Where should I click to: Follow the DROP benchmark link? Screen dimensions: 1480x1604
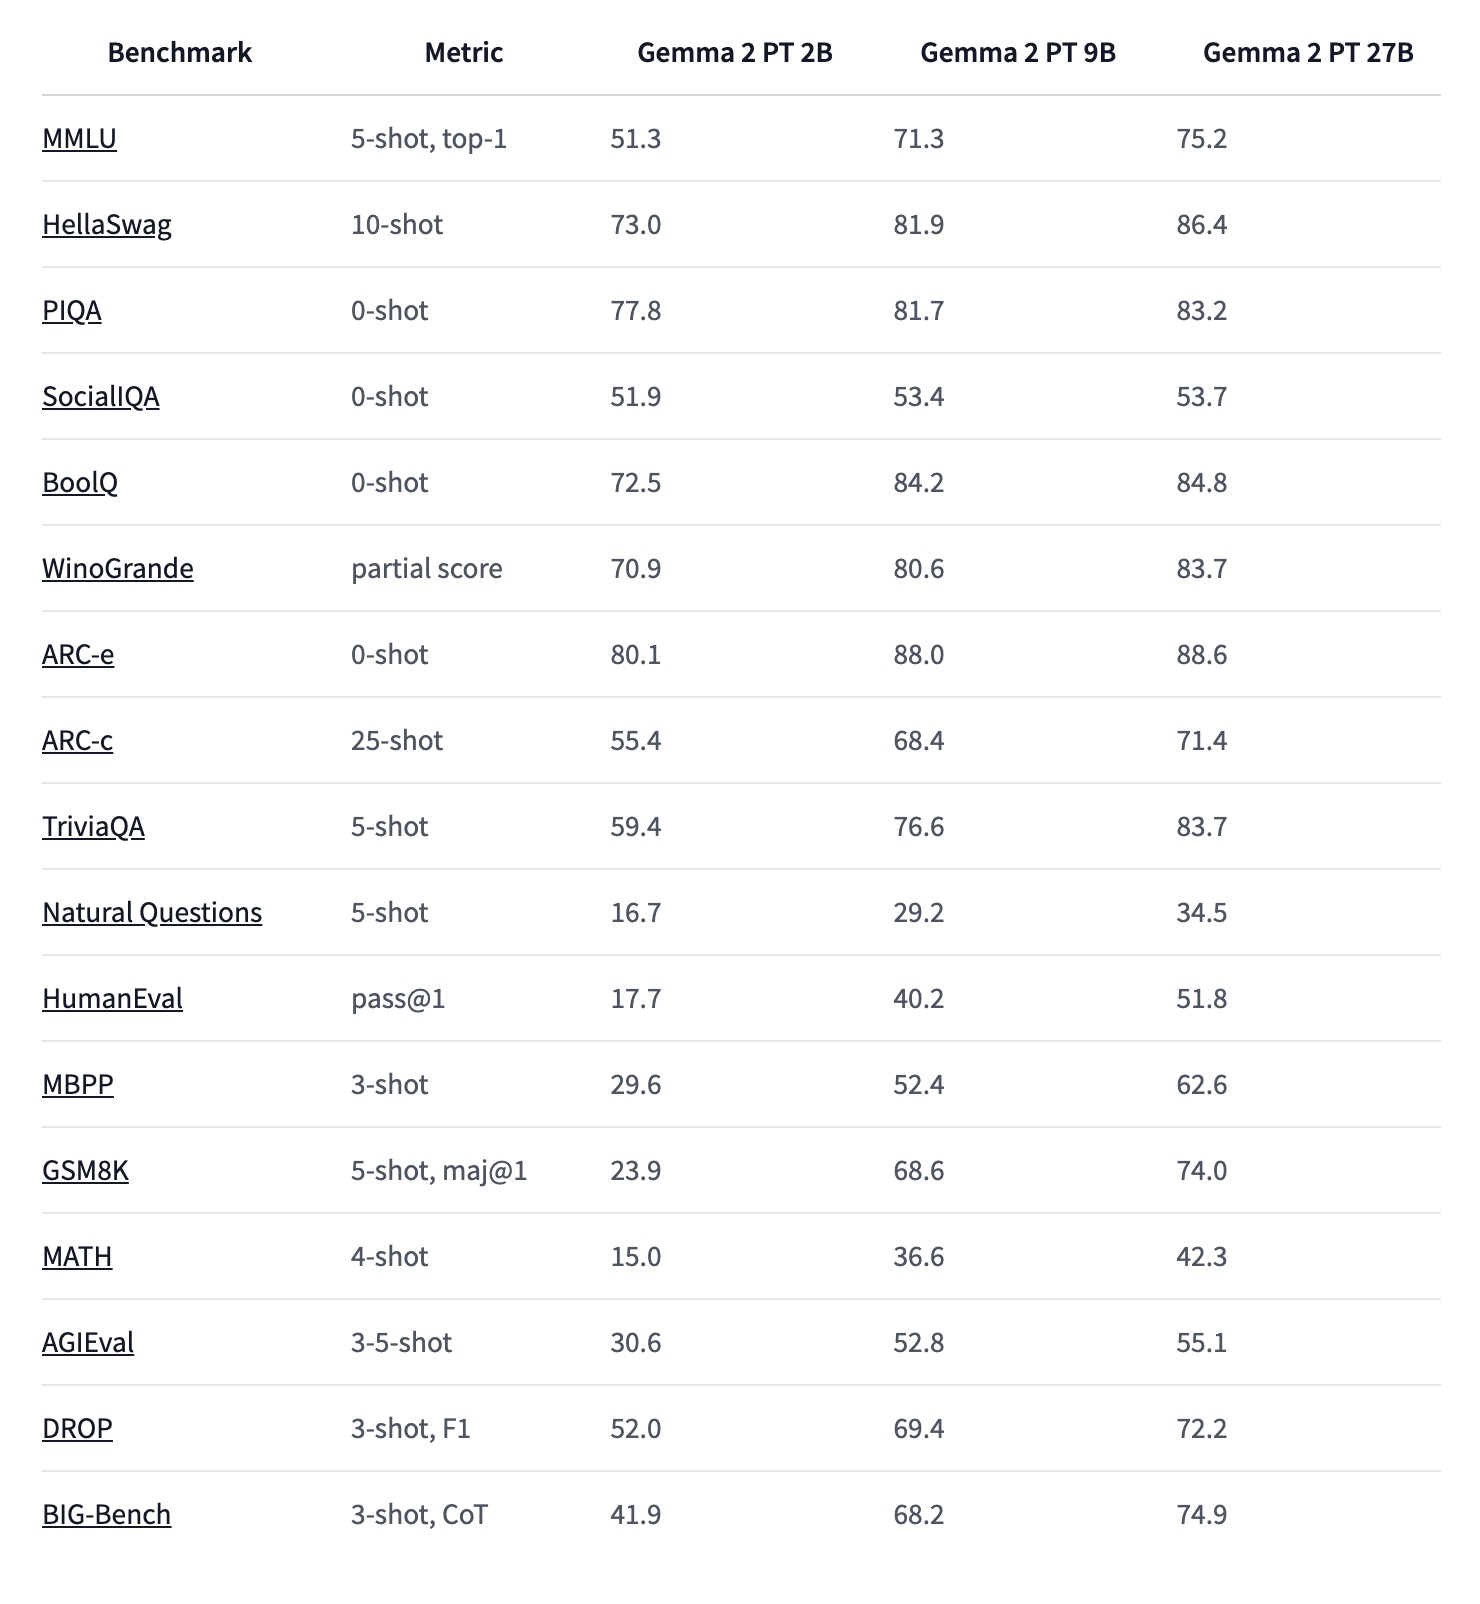tap(77, 1428)
